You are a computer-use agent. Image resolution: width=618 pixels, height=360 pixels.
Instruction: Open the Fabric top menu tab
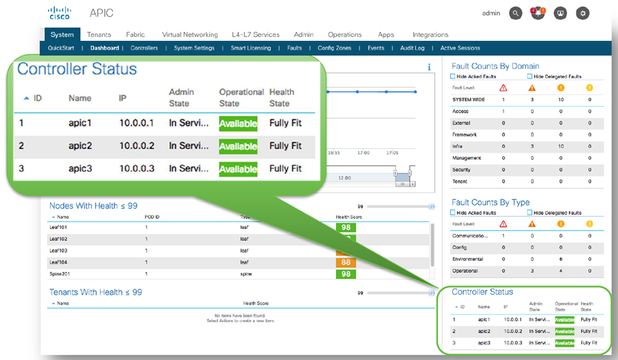click(135, 35)
